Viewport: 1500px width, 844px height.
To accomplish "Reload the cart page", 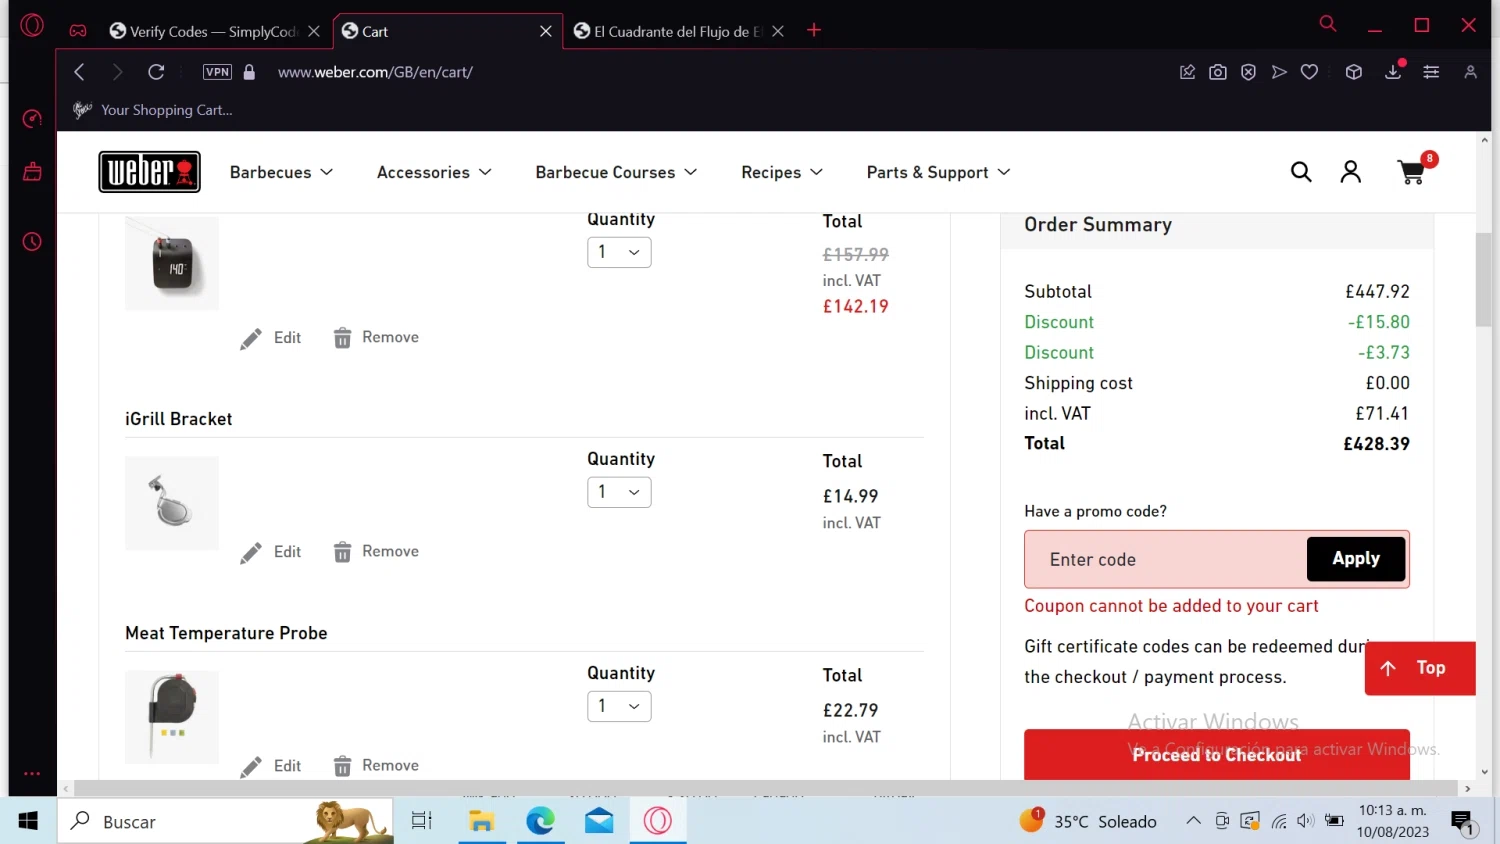I will [x=156, y=72].
